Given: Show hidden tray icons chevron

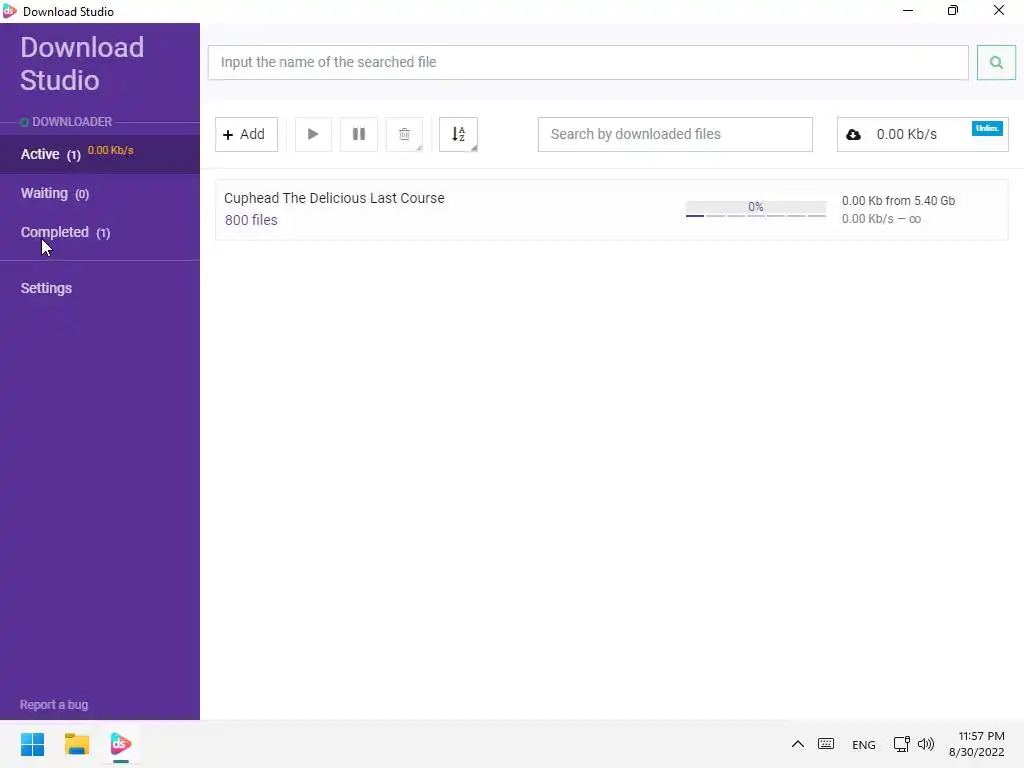Looking at the screenshot, I should coord(797,744).
